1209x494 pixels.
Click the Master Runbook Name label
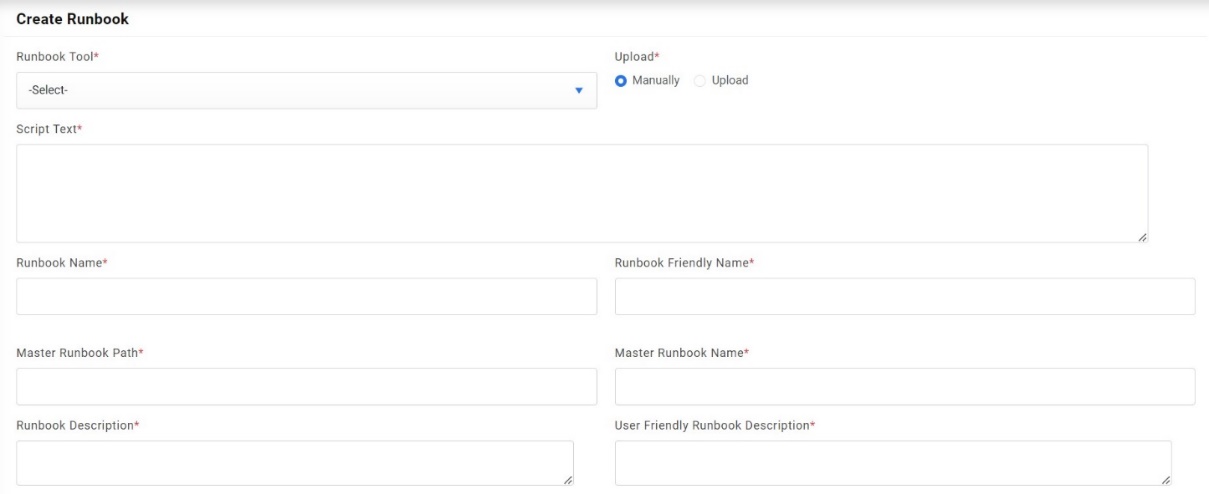click(x=681, y=352)
